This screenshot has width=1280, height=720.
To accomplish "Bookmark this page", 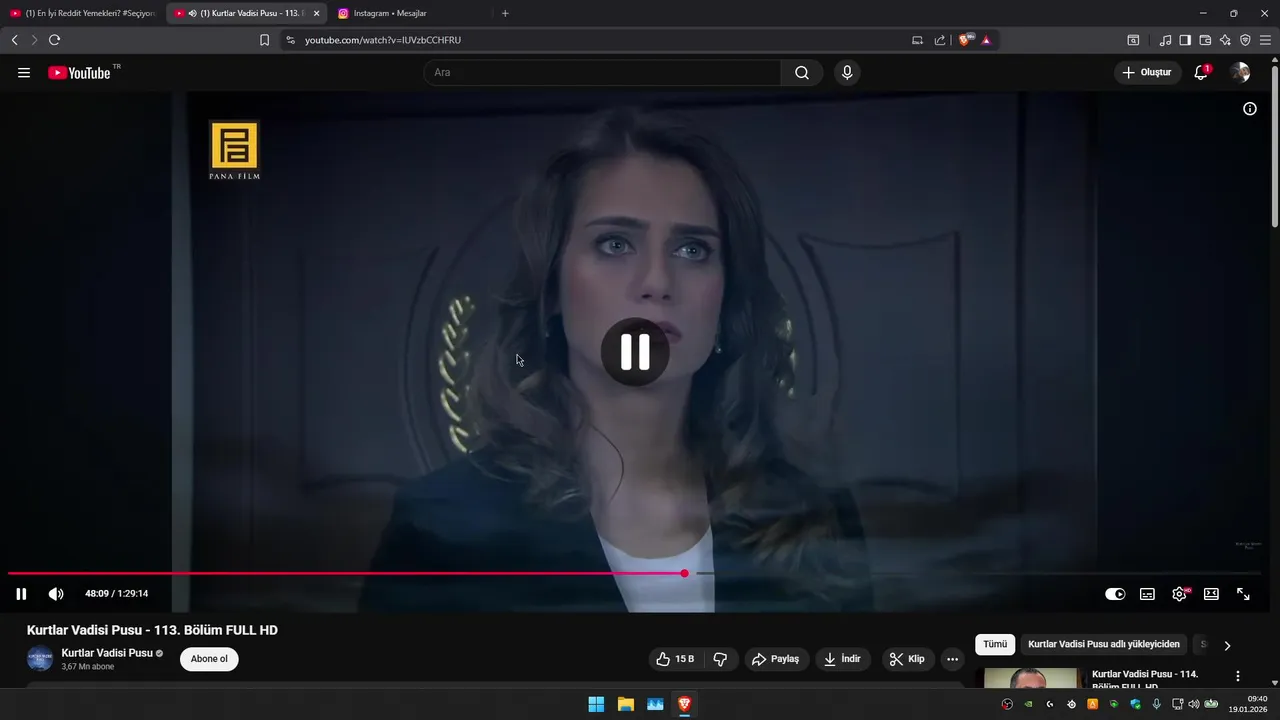I will tap(264, 40).
